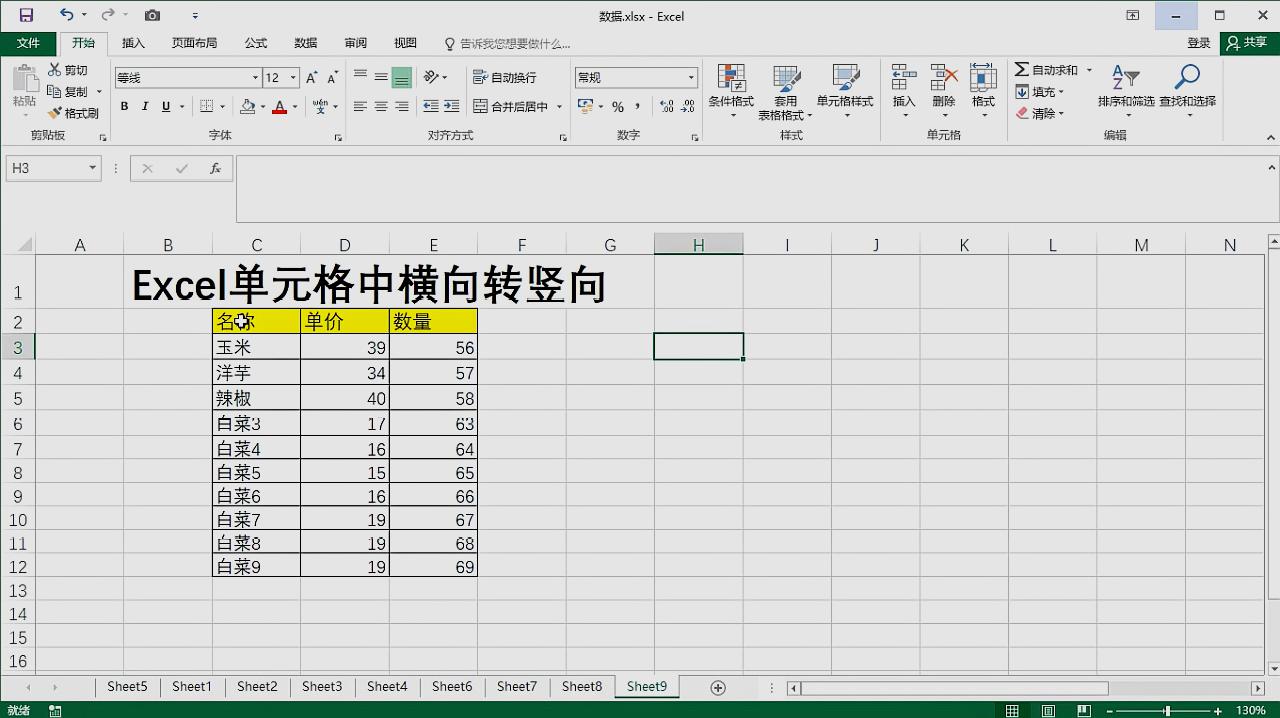The width and height of the screenshot is (1280, 718).
Task: Click the Format Painter brush icon
Action: click(x=55, y=113)
